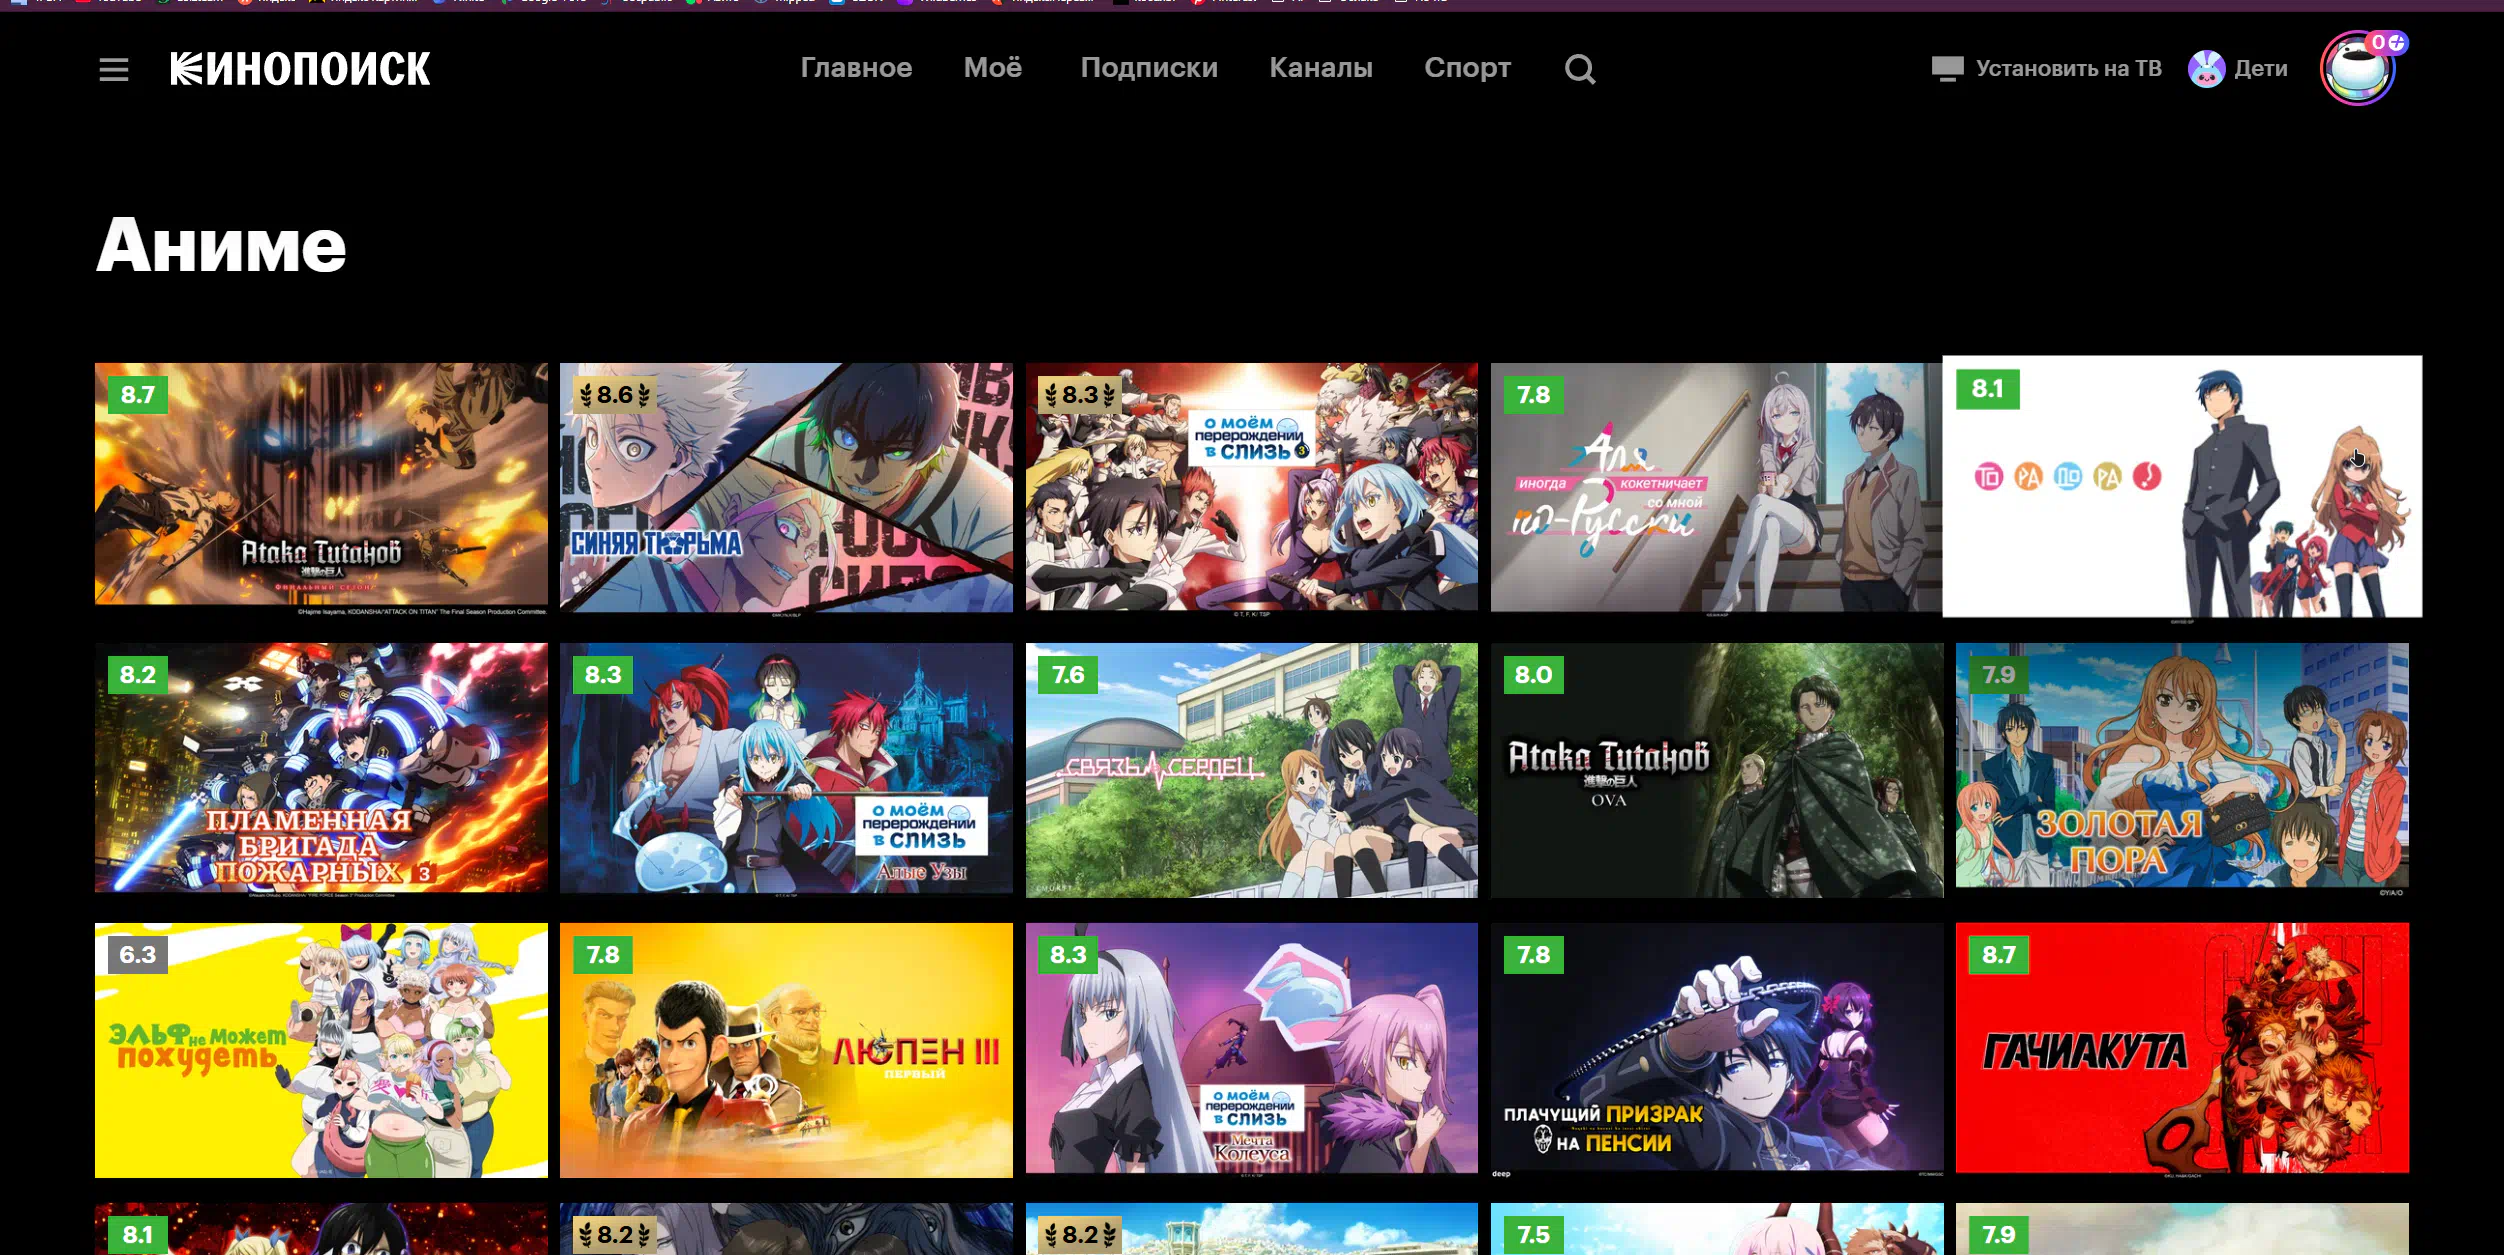Open Атака Титанов OVA card
The image size is (2504, 1255).
tap(1717, 770)
